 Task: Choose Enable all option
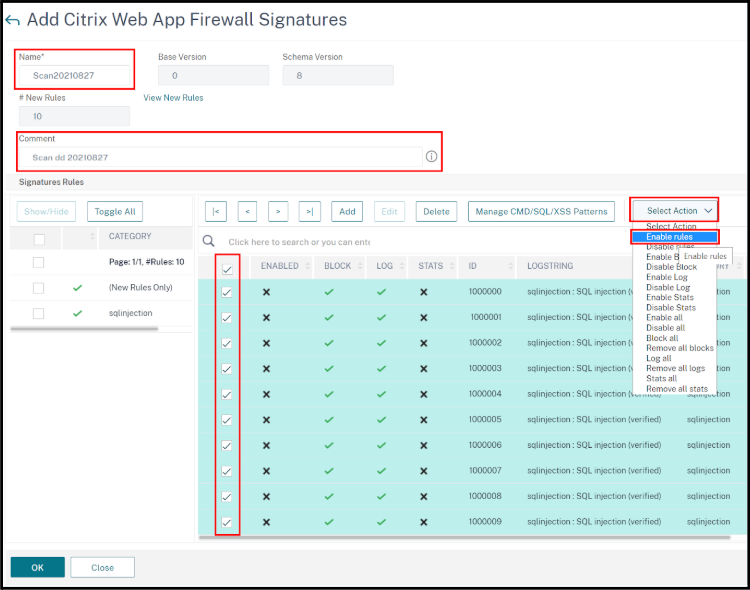click(x=664, y=318)
